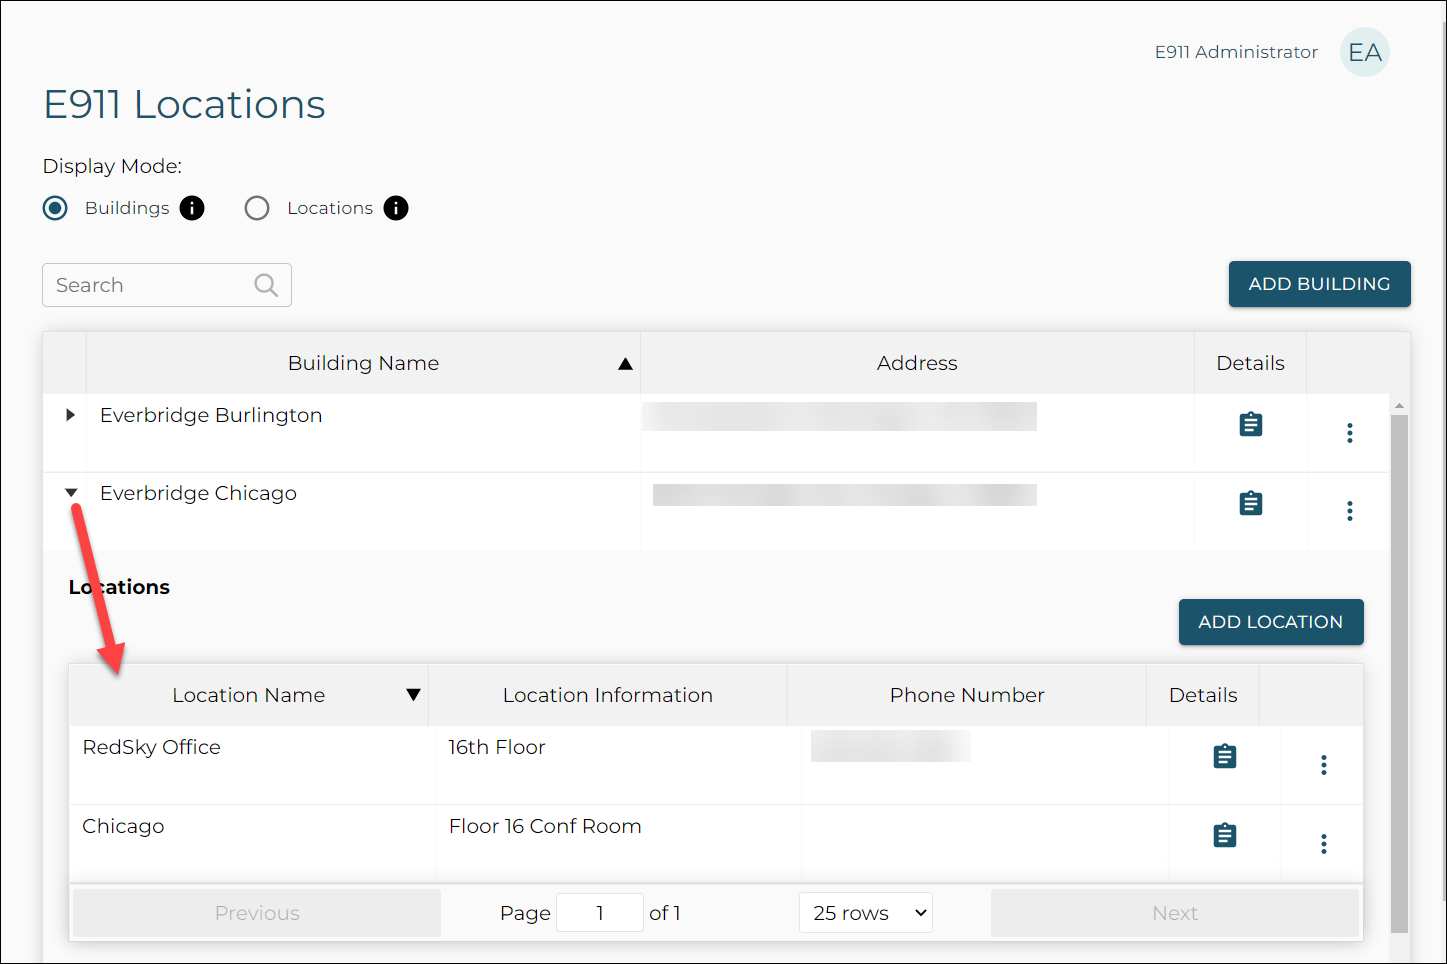This screenshot has width=1447, height=964.
Task: Expand the Everbridge Burlington building row
Action: point(70,415)
